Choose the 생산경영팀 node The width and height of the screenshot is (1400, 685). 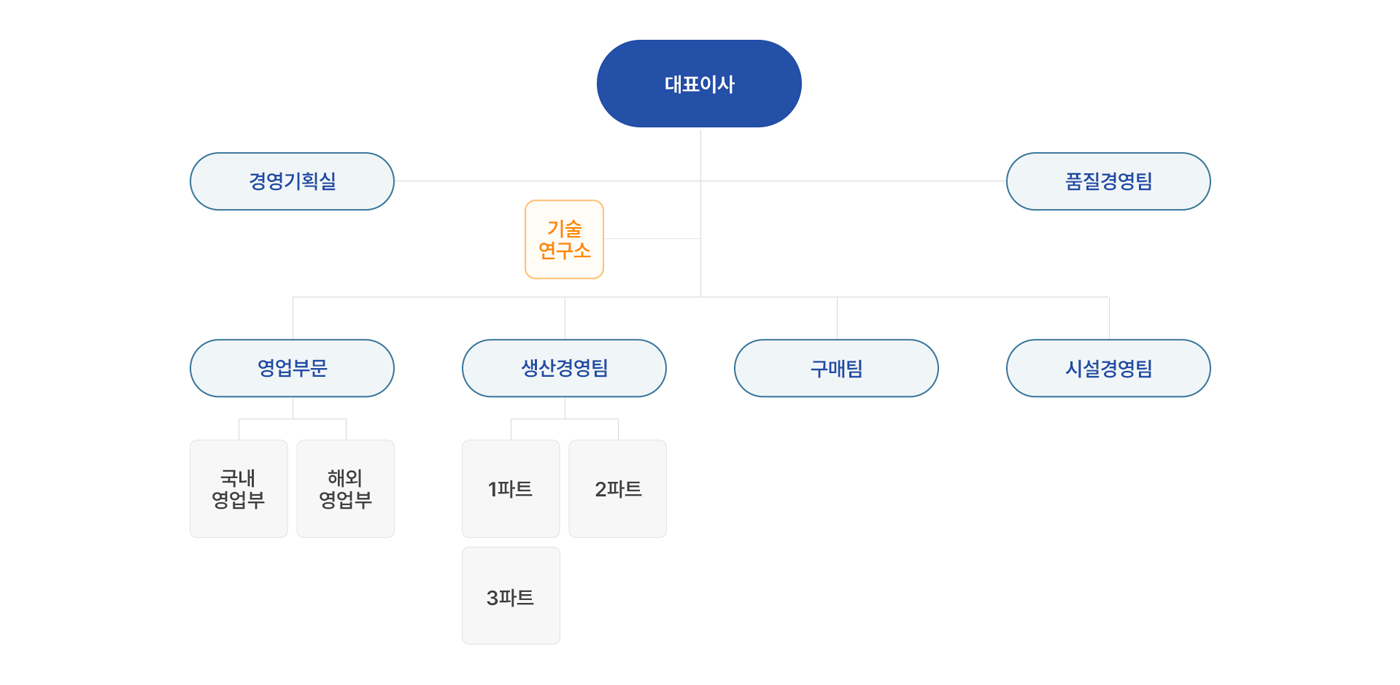564,368
